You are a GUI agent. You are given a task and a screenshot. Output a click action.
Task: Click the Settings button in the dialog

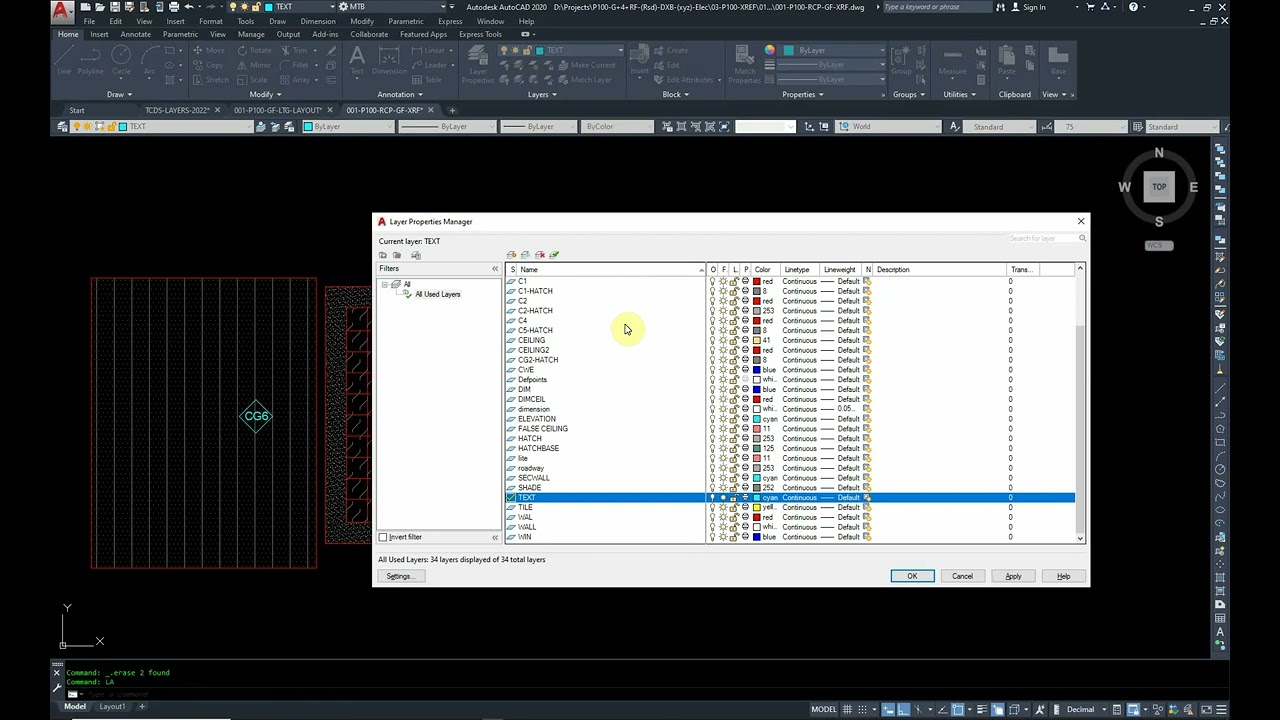[399, 576]
